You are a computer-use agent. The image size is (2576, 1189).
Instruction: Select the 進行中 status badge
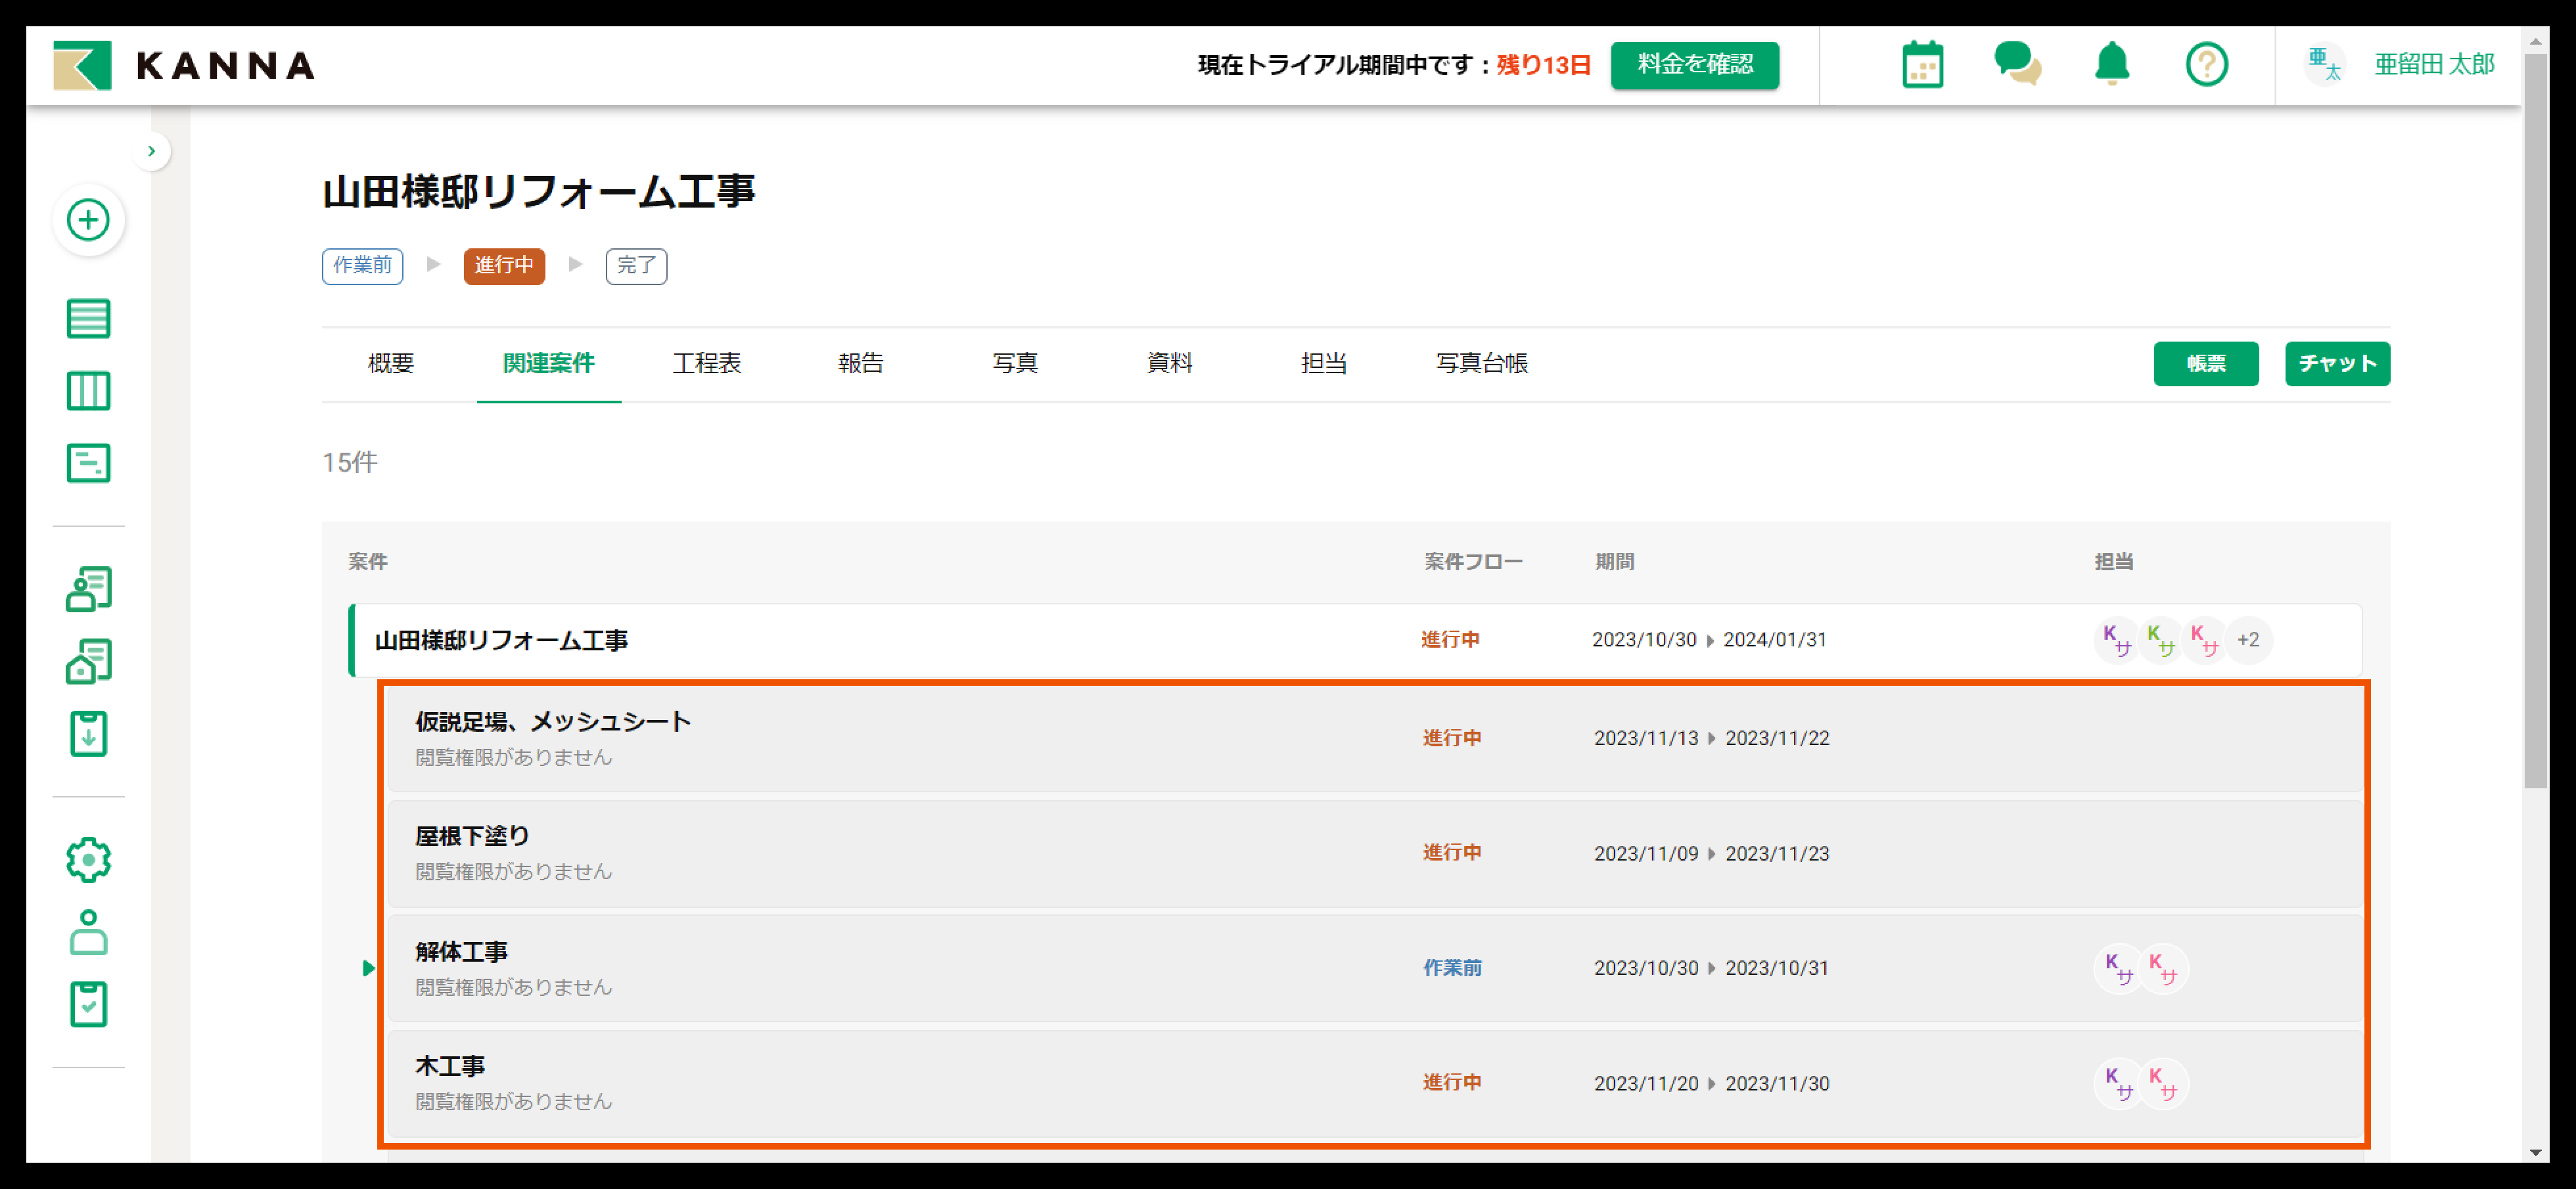pos(504,266)
